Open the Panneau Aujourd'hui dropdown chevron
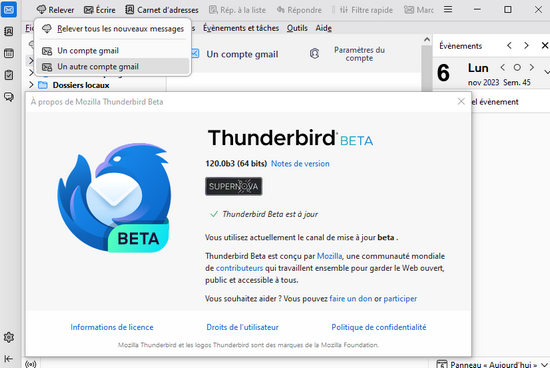This screenshot has width=550, height=368. click(544, 365)
